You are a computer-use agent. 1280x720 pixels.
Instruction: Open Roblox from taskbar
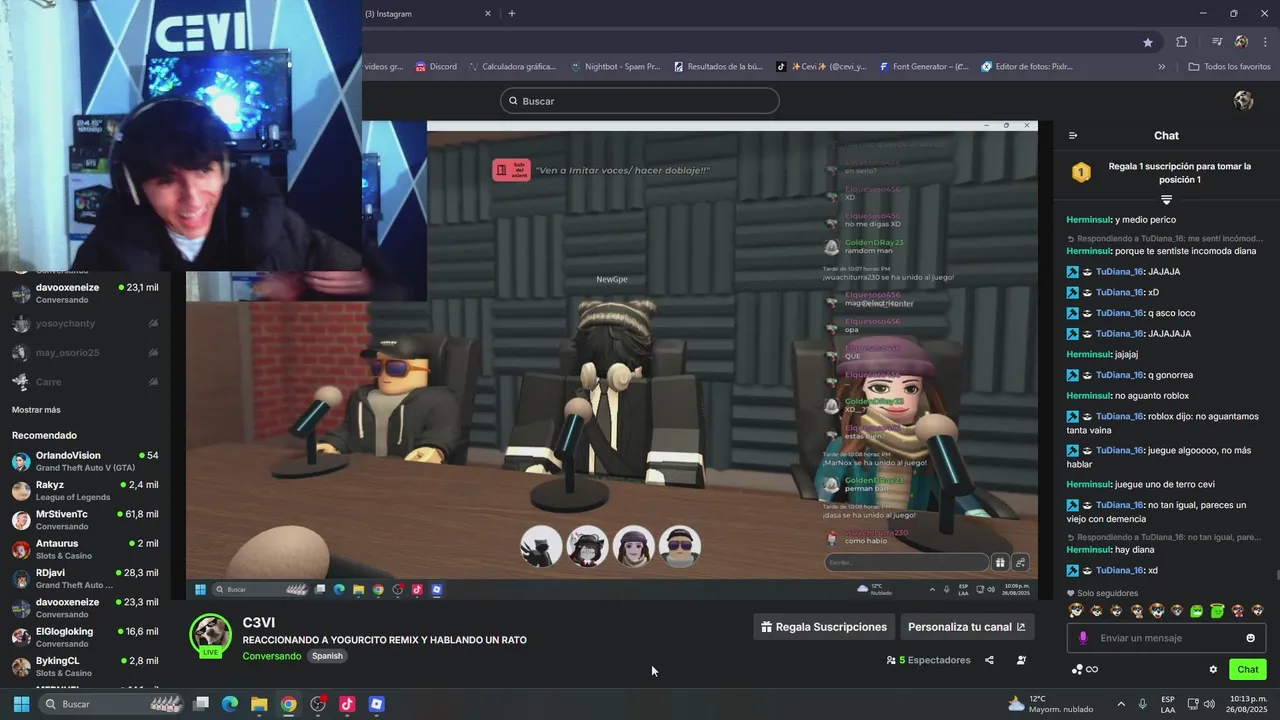[x=376, y=704]
